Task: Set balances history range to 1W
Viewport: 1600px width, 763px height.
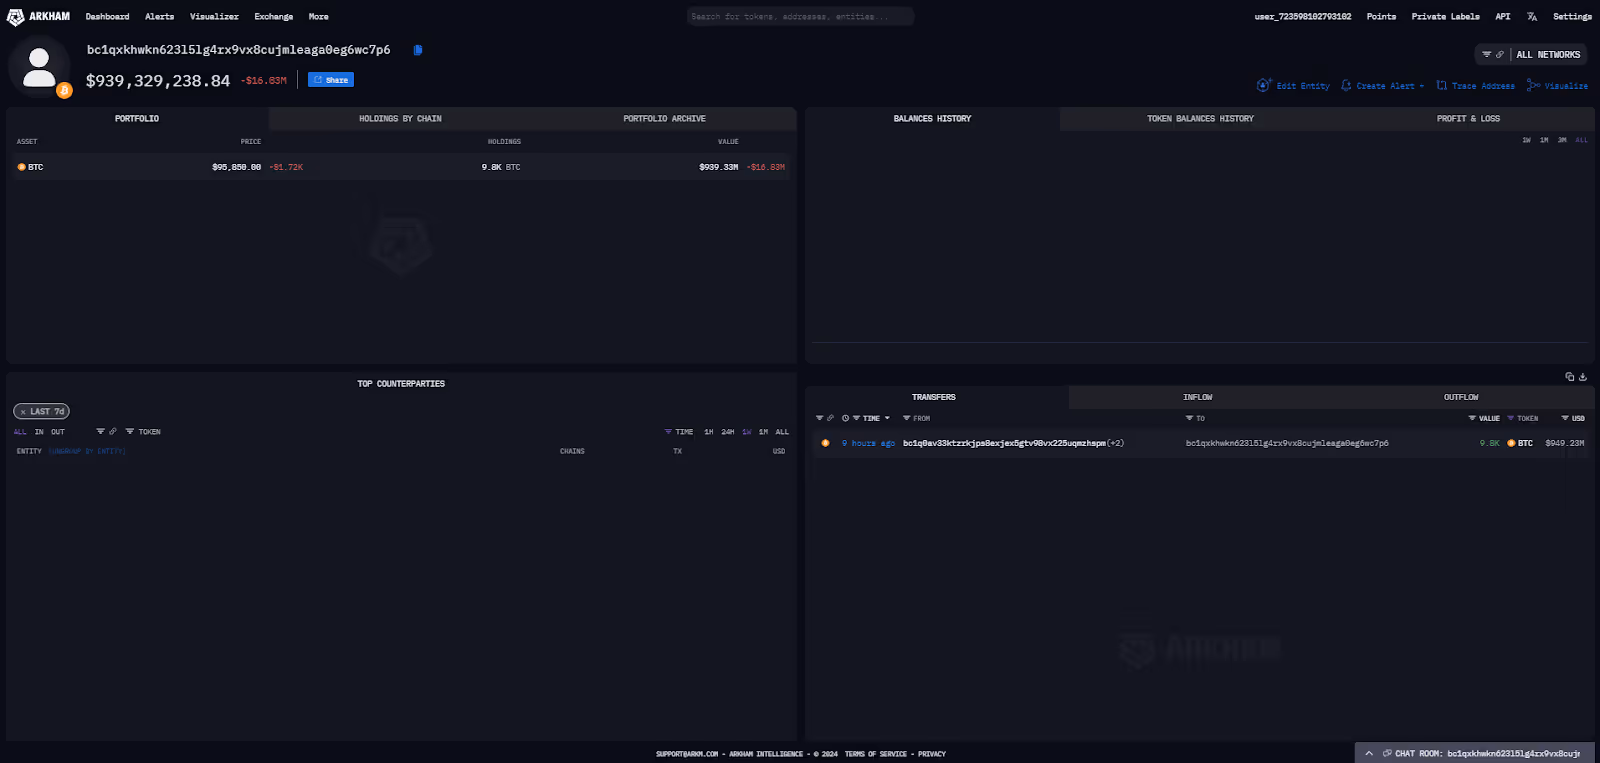Action: (1527, 140)
